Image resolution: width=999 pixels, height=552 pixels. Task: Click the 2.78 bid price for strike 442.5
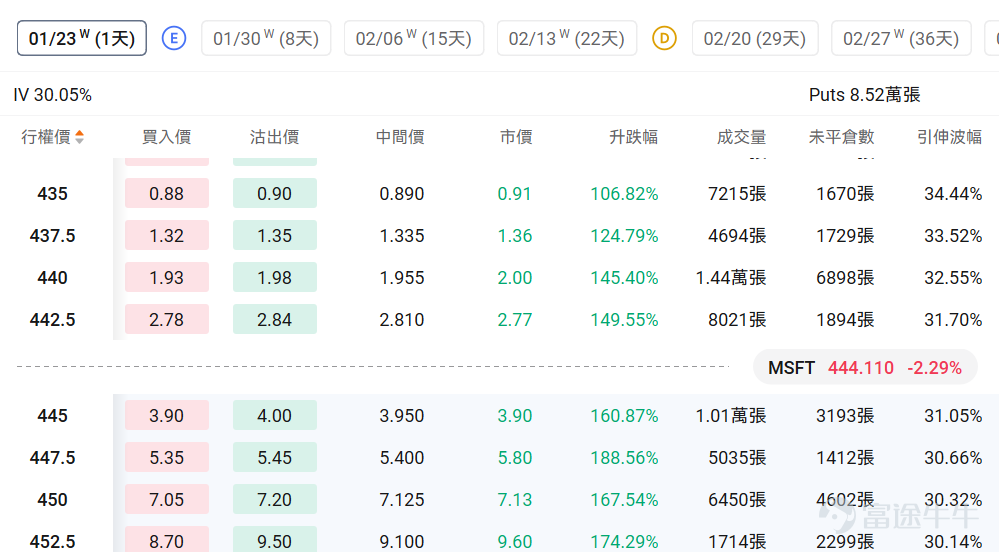pyautogui.click(x=166, y=319)
